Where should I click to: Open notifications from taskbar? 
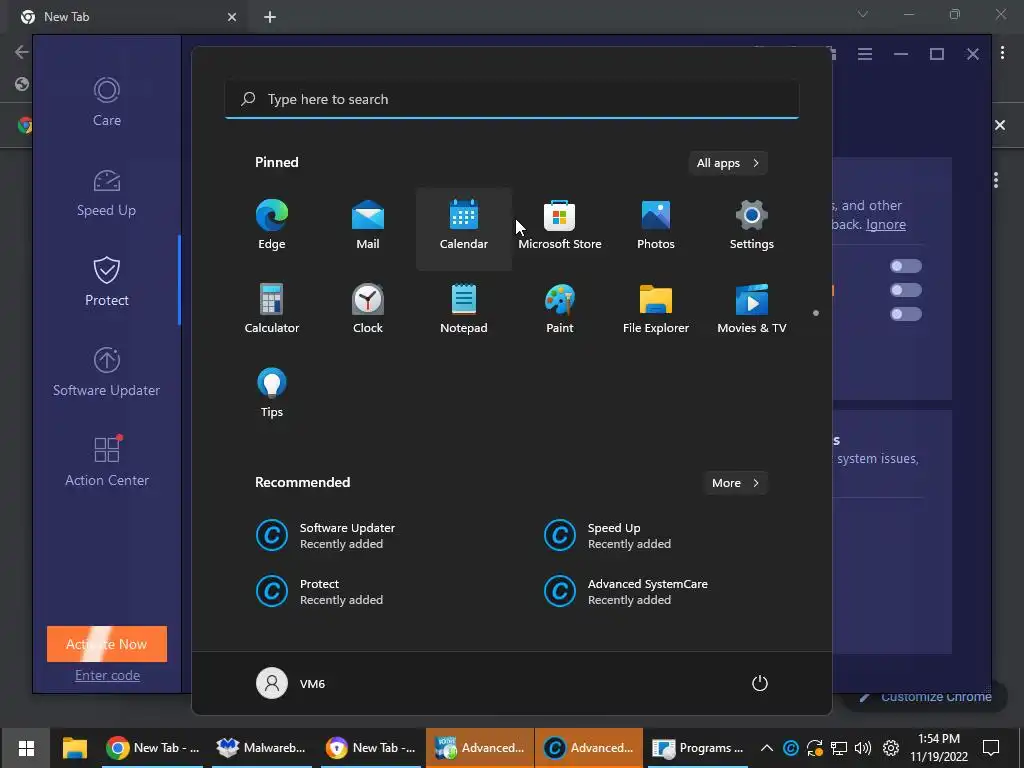991,748
